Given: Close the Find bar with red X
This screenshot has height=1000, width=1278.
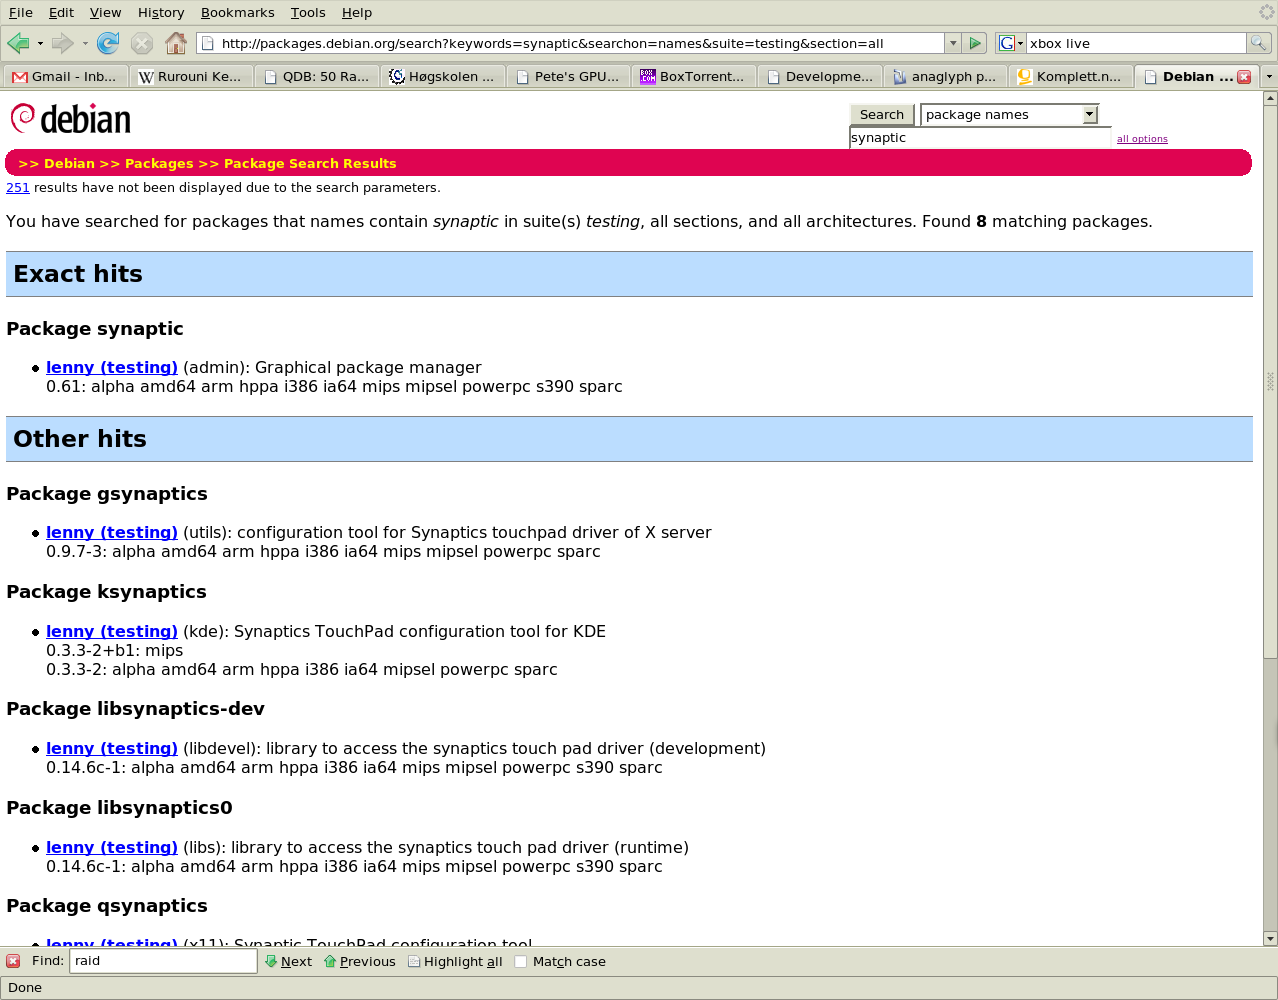Looking at the screenshot, I should [13, 961].
